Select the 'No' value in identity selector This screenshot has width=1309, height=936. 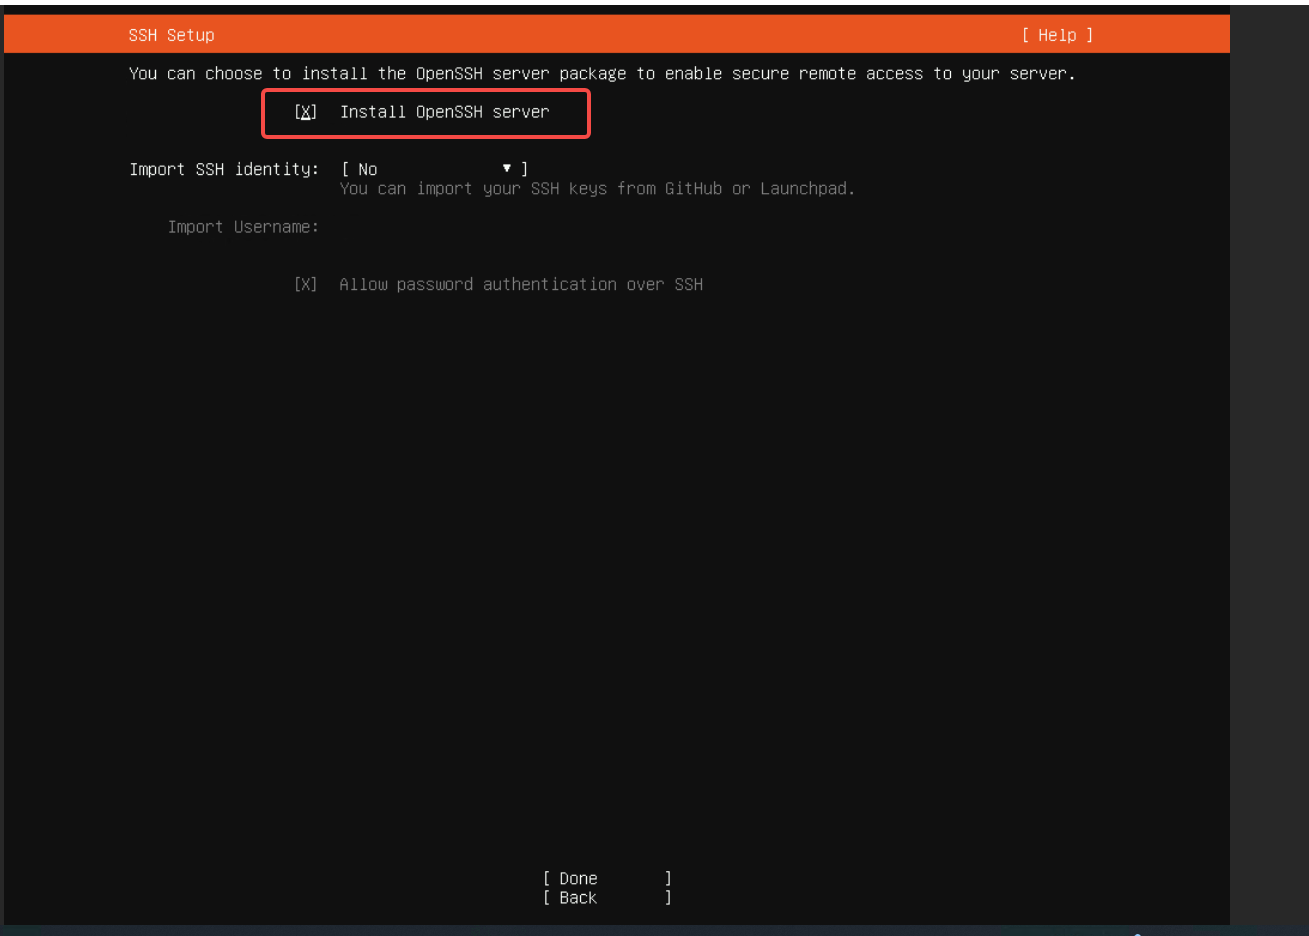tap(368, 170)
